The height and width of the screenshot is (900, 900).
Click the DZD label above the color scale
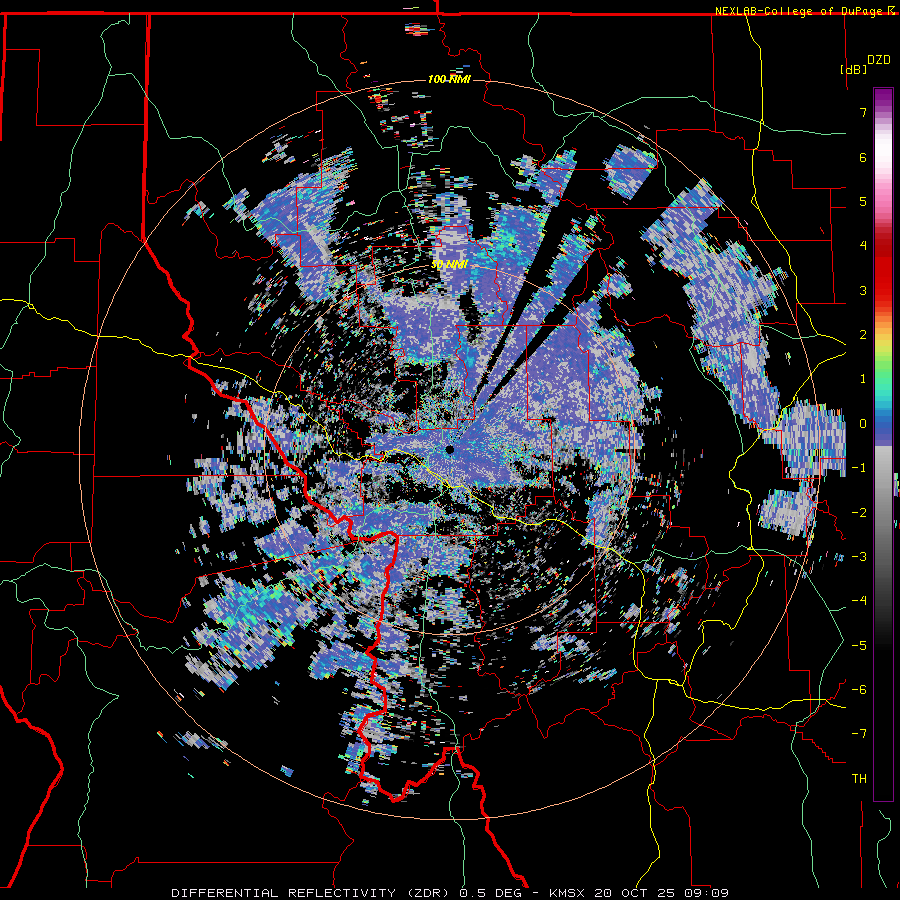(x=879, y=60)
